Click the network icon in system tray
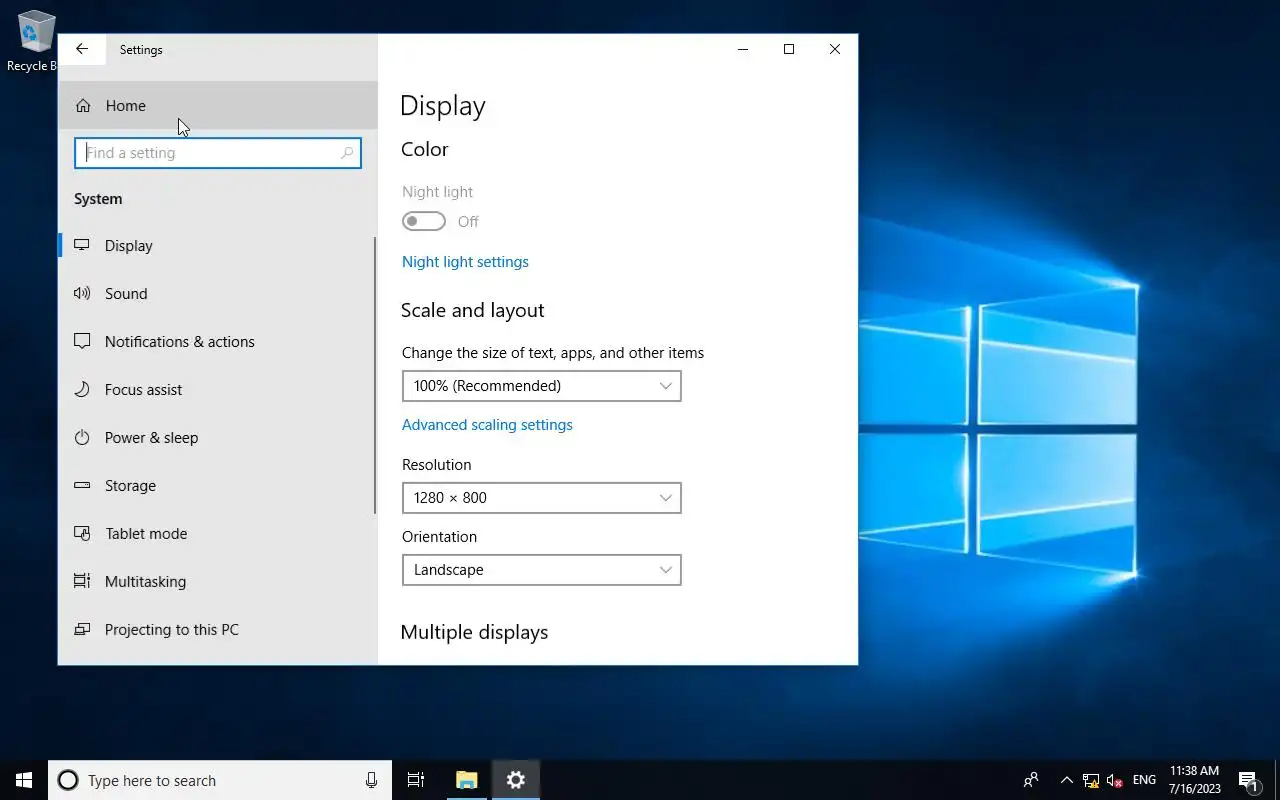The height and width of the screenshot is (800, 1280). [x=1091, y=780]
